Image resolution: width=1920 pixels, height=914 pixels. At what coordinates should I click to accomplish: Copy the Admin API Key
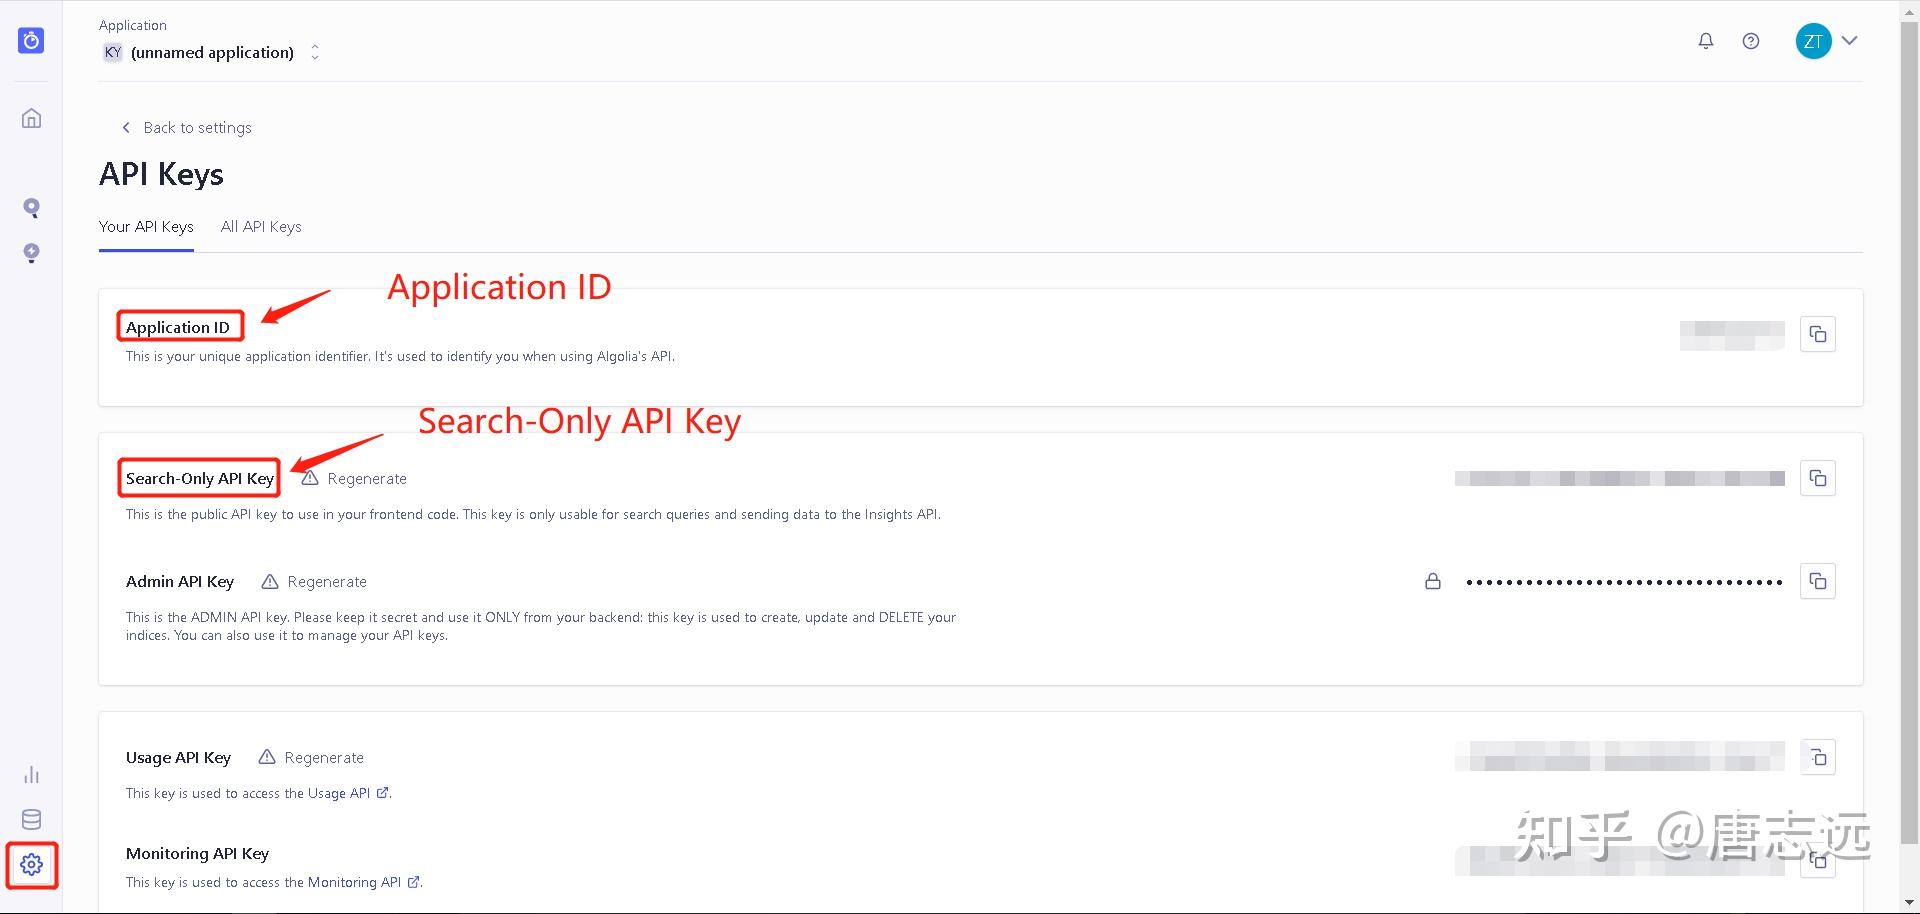pos(1818,582)
